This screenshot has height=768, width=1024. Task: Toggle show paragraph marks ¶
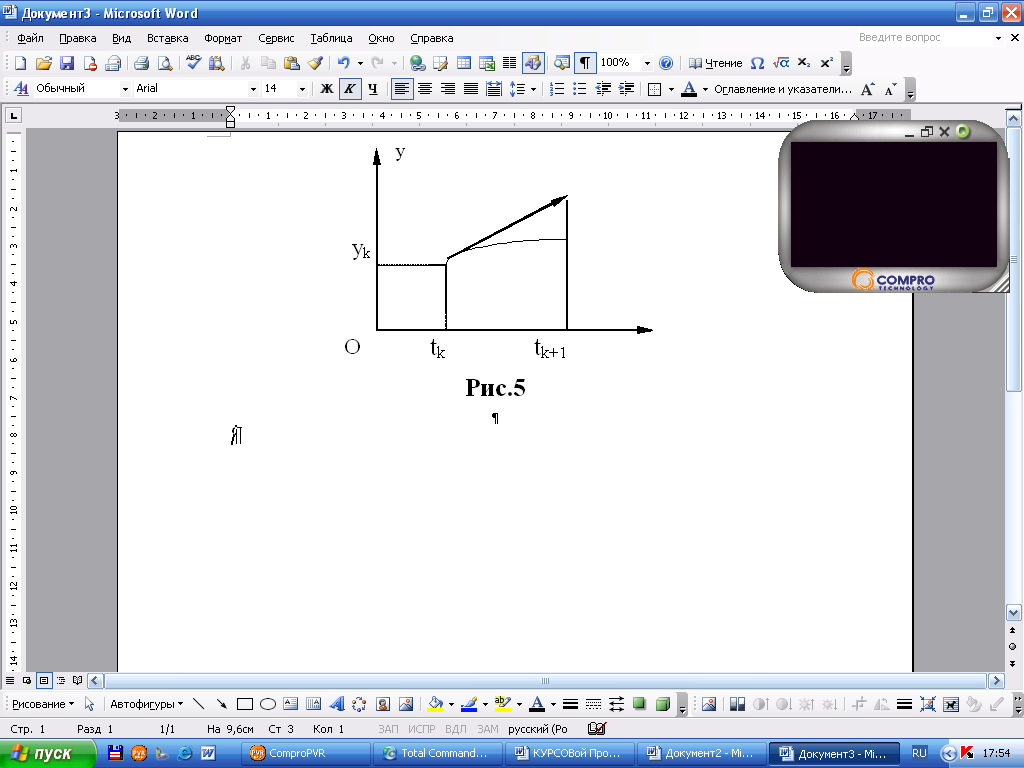pos(585,63)
